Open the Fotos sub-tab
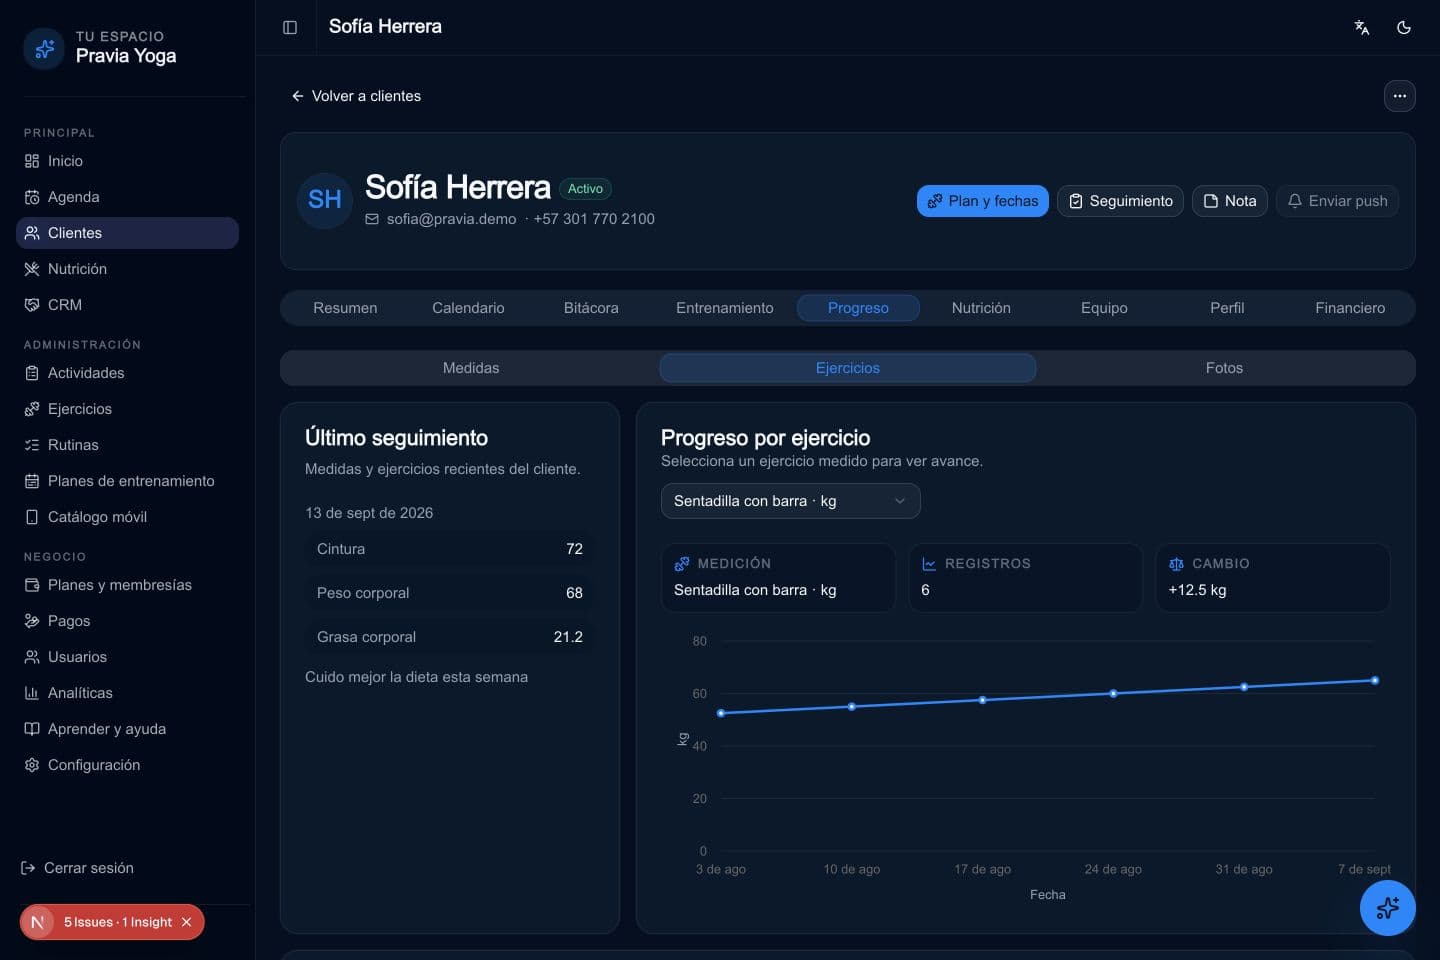This screenshot has width=1440, height=960. click(x=1224, y=368)
